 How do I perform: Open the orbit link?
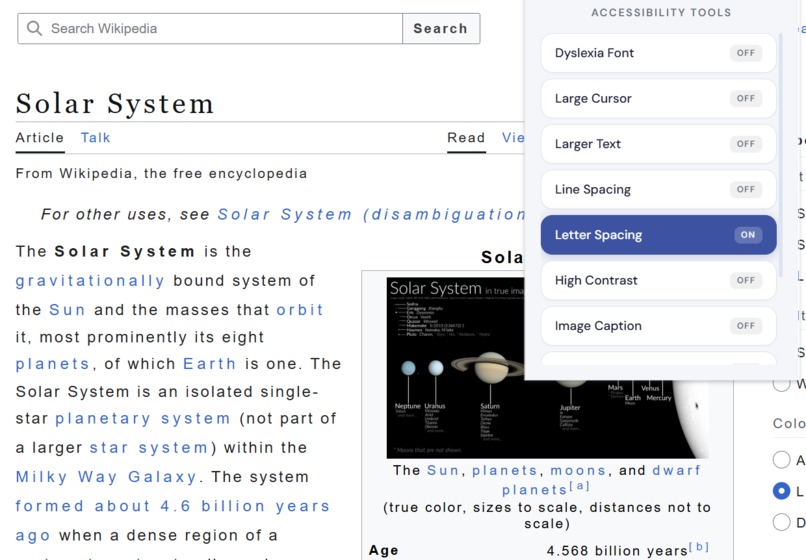click(x=300, y=310)
